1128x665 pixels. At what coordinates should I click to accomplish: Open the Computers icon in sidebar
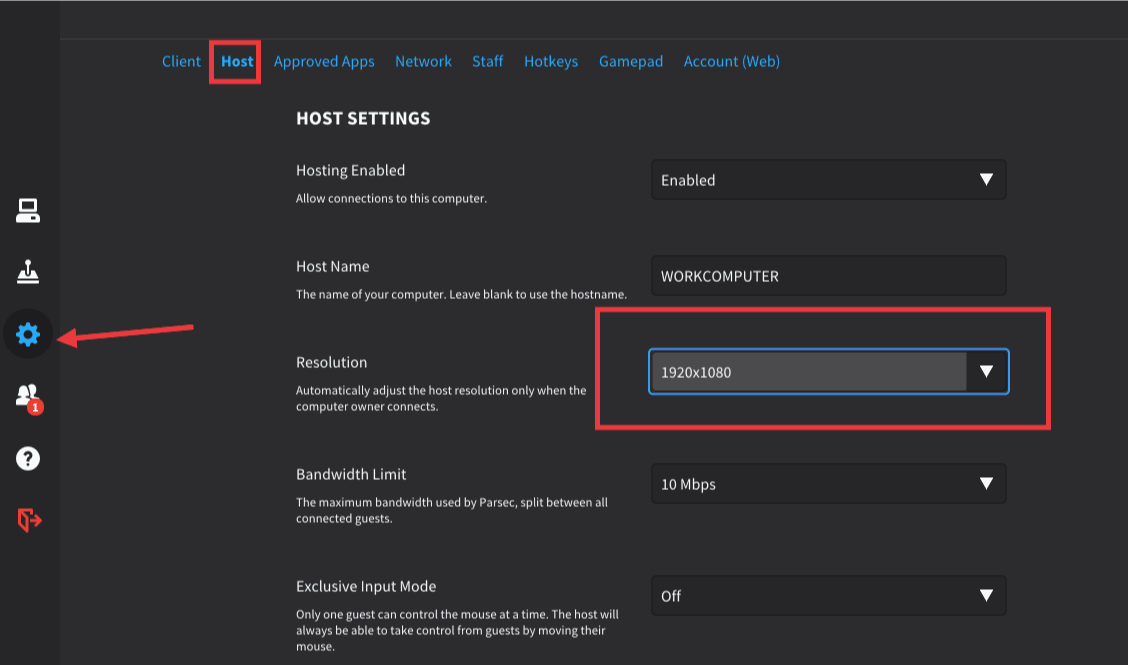(x=28, y=210)
